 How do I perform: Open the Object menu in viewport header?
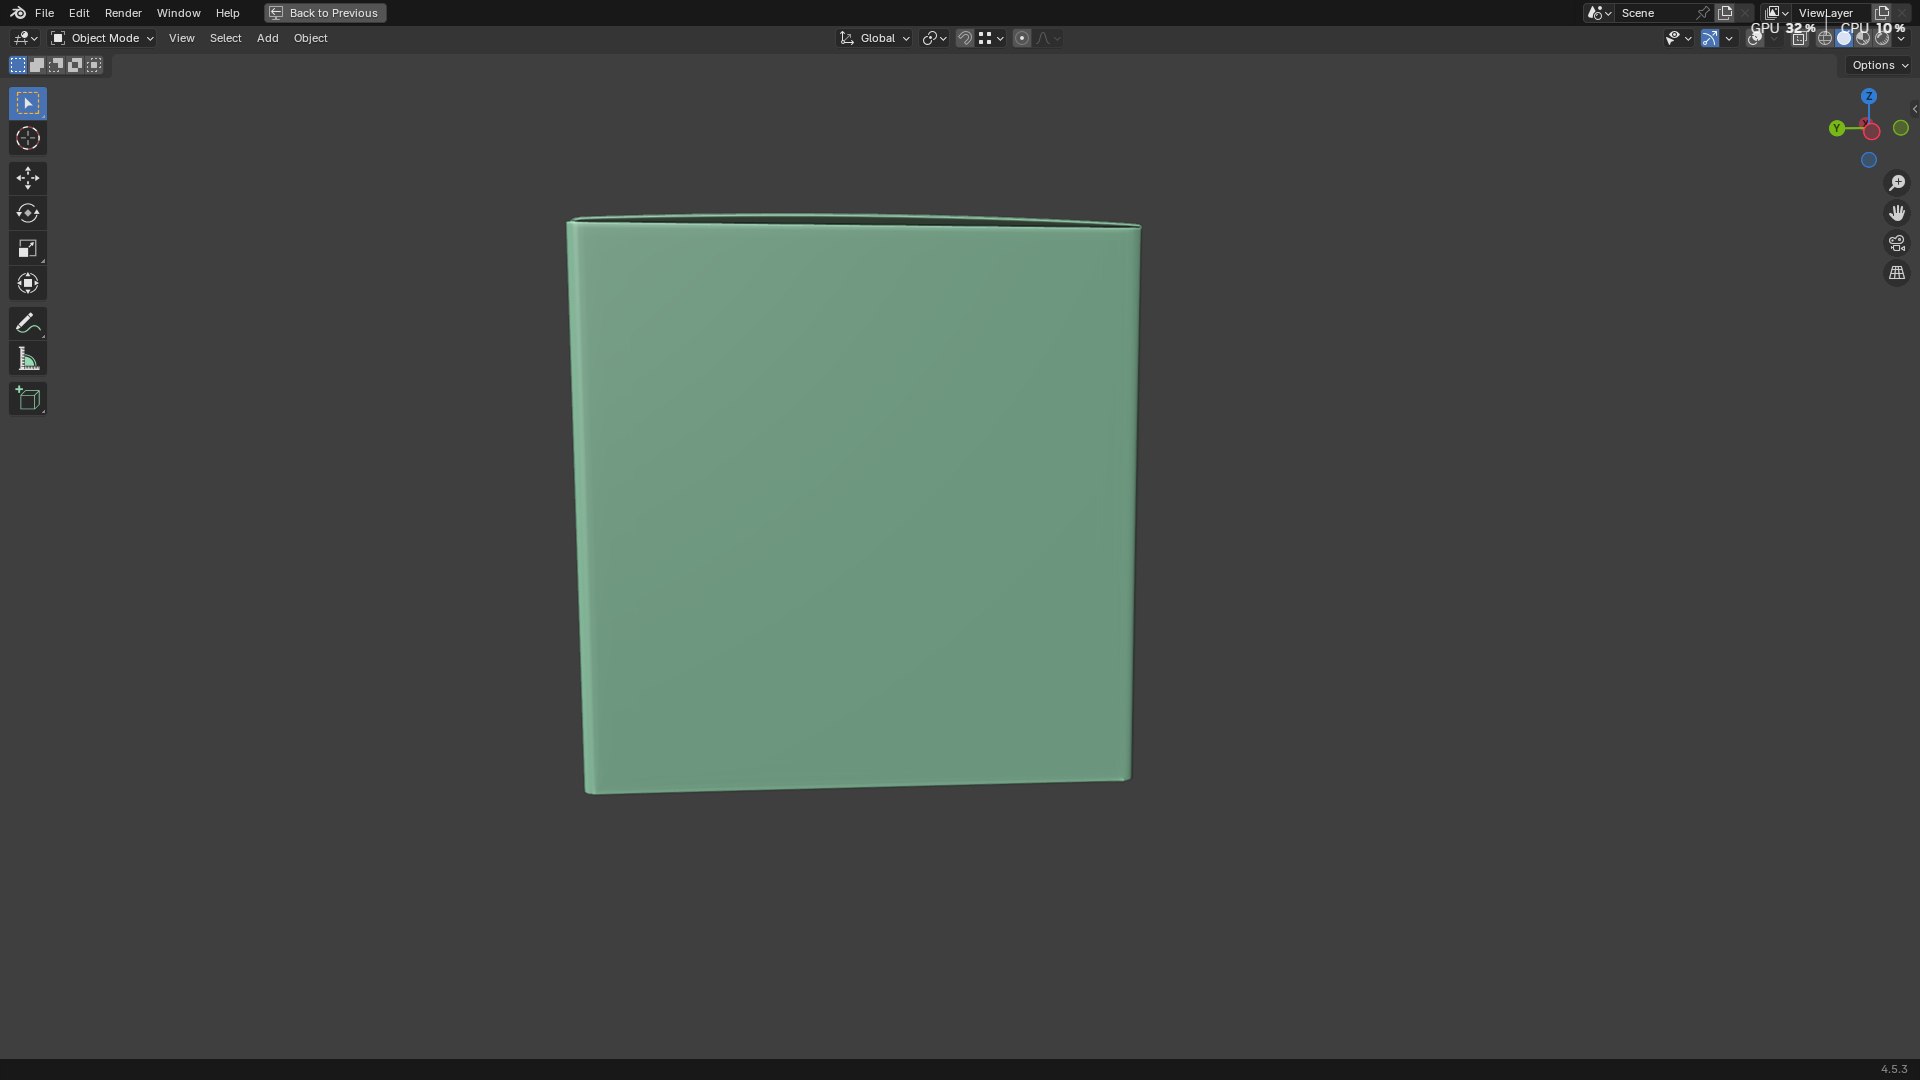311,38
